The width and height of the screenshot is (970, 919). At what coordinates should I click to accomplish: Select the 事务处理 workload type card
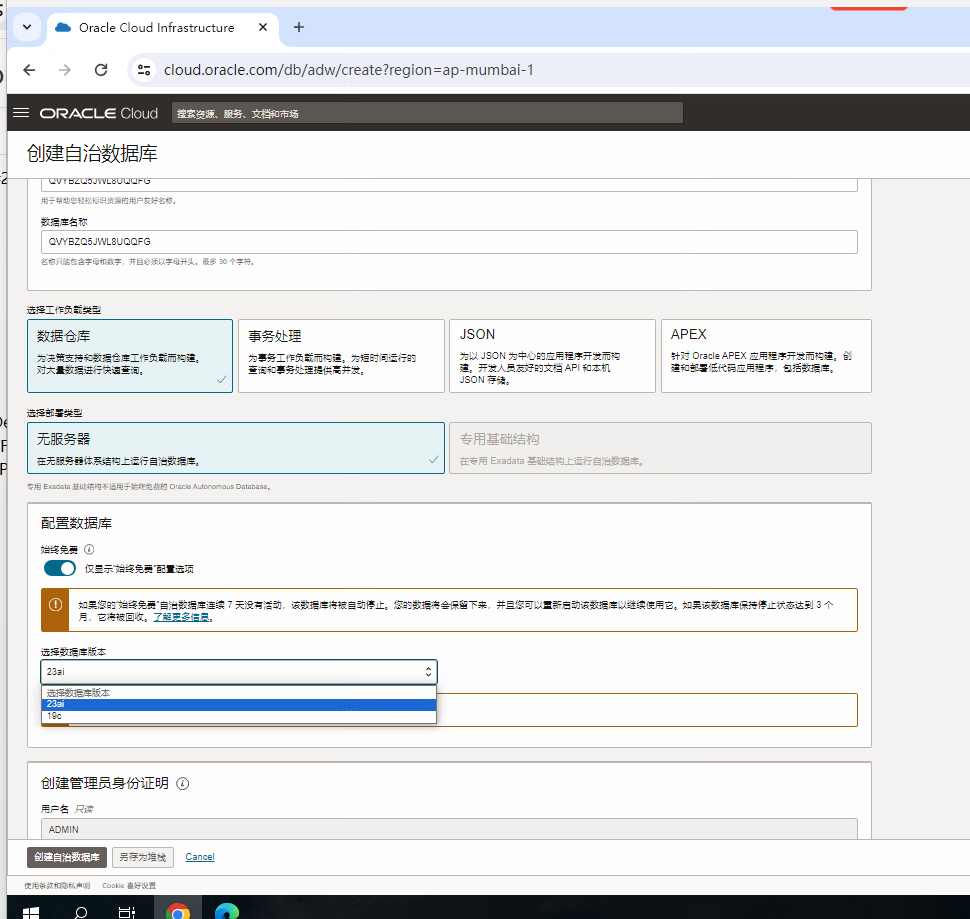pos(341,356)
